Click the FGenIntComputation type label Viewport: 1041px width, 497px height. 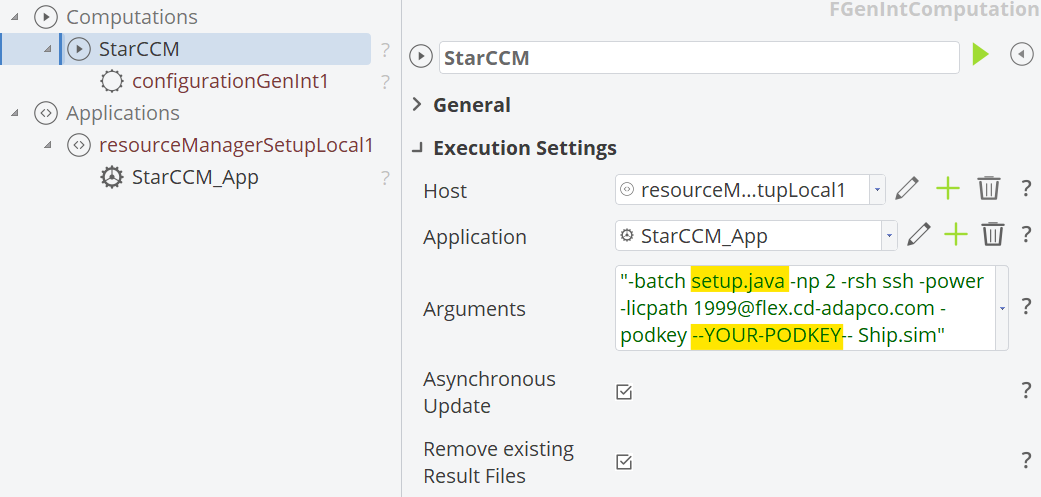[x=935, y=9]
